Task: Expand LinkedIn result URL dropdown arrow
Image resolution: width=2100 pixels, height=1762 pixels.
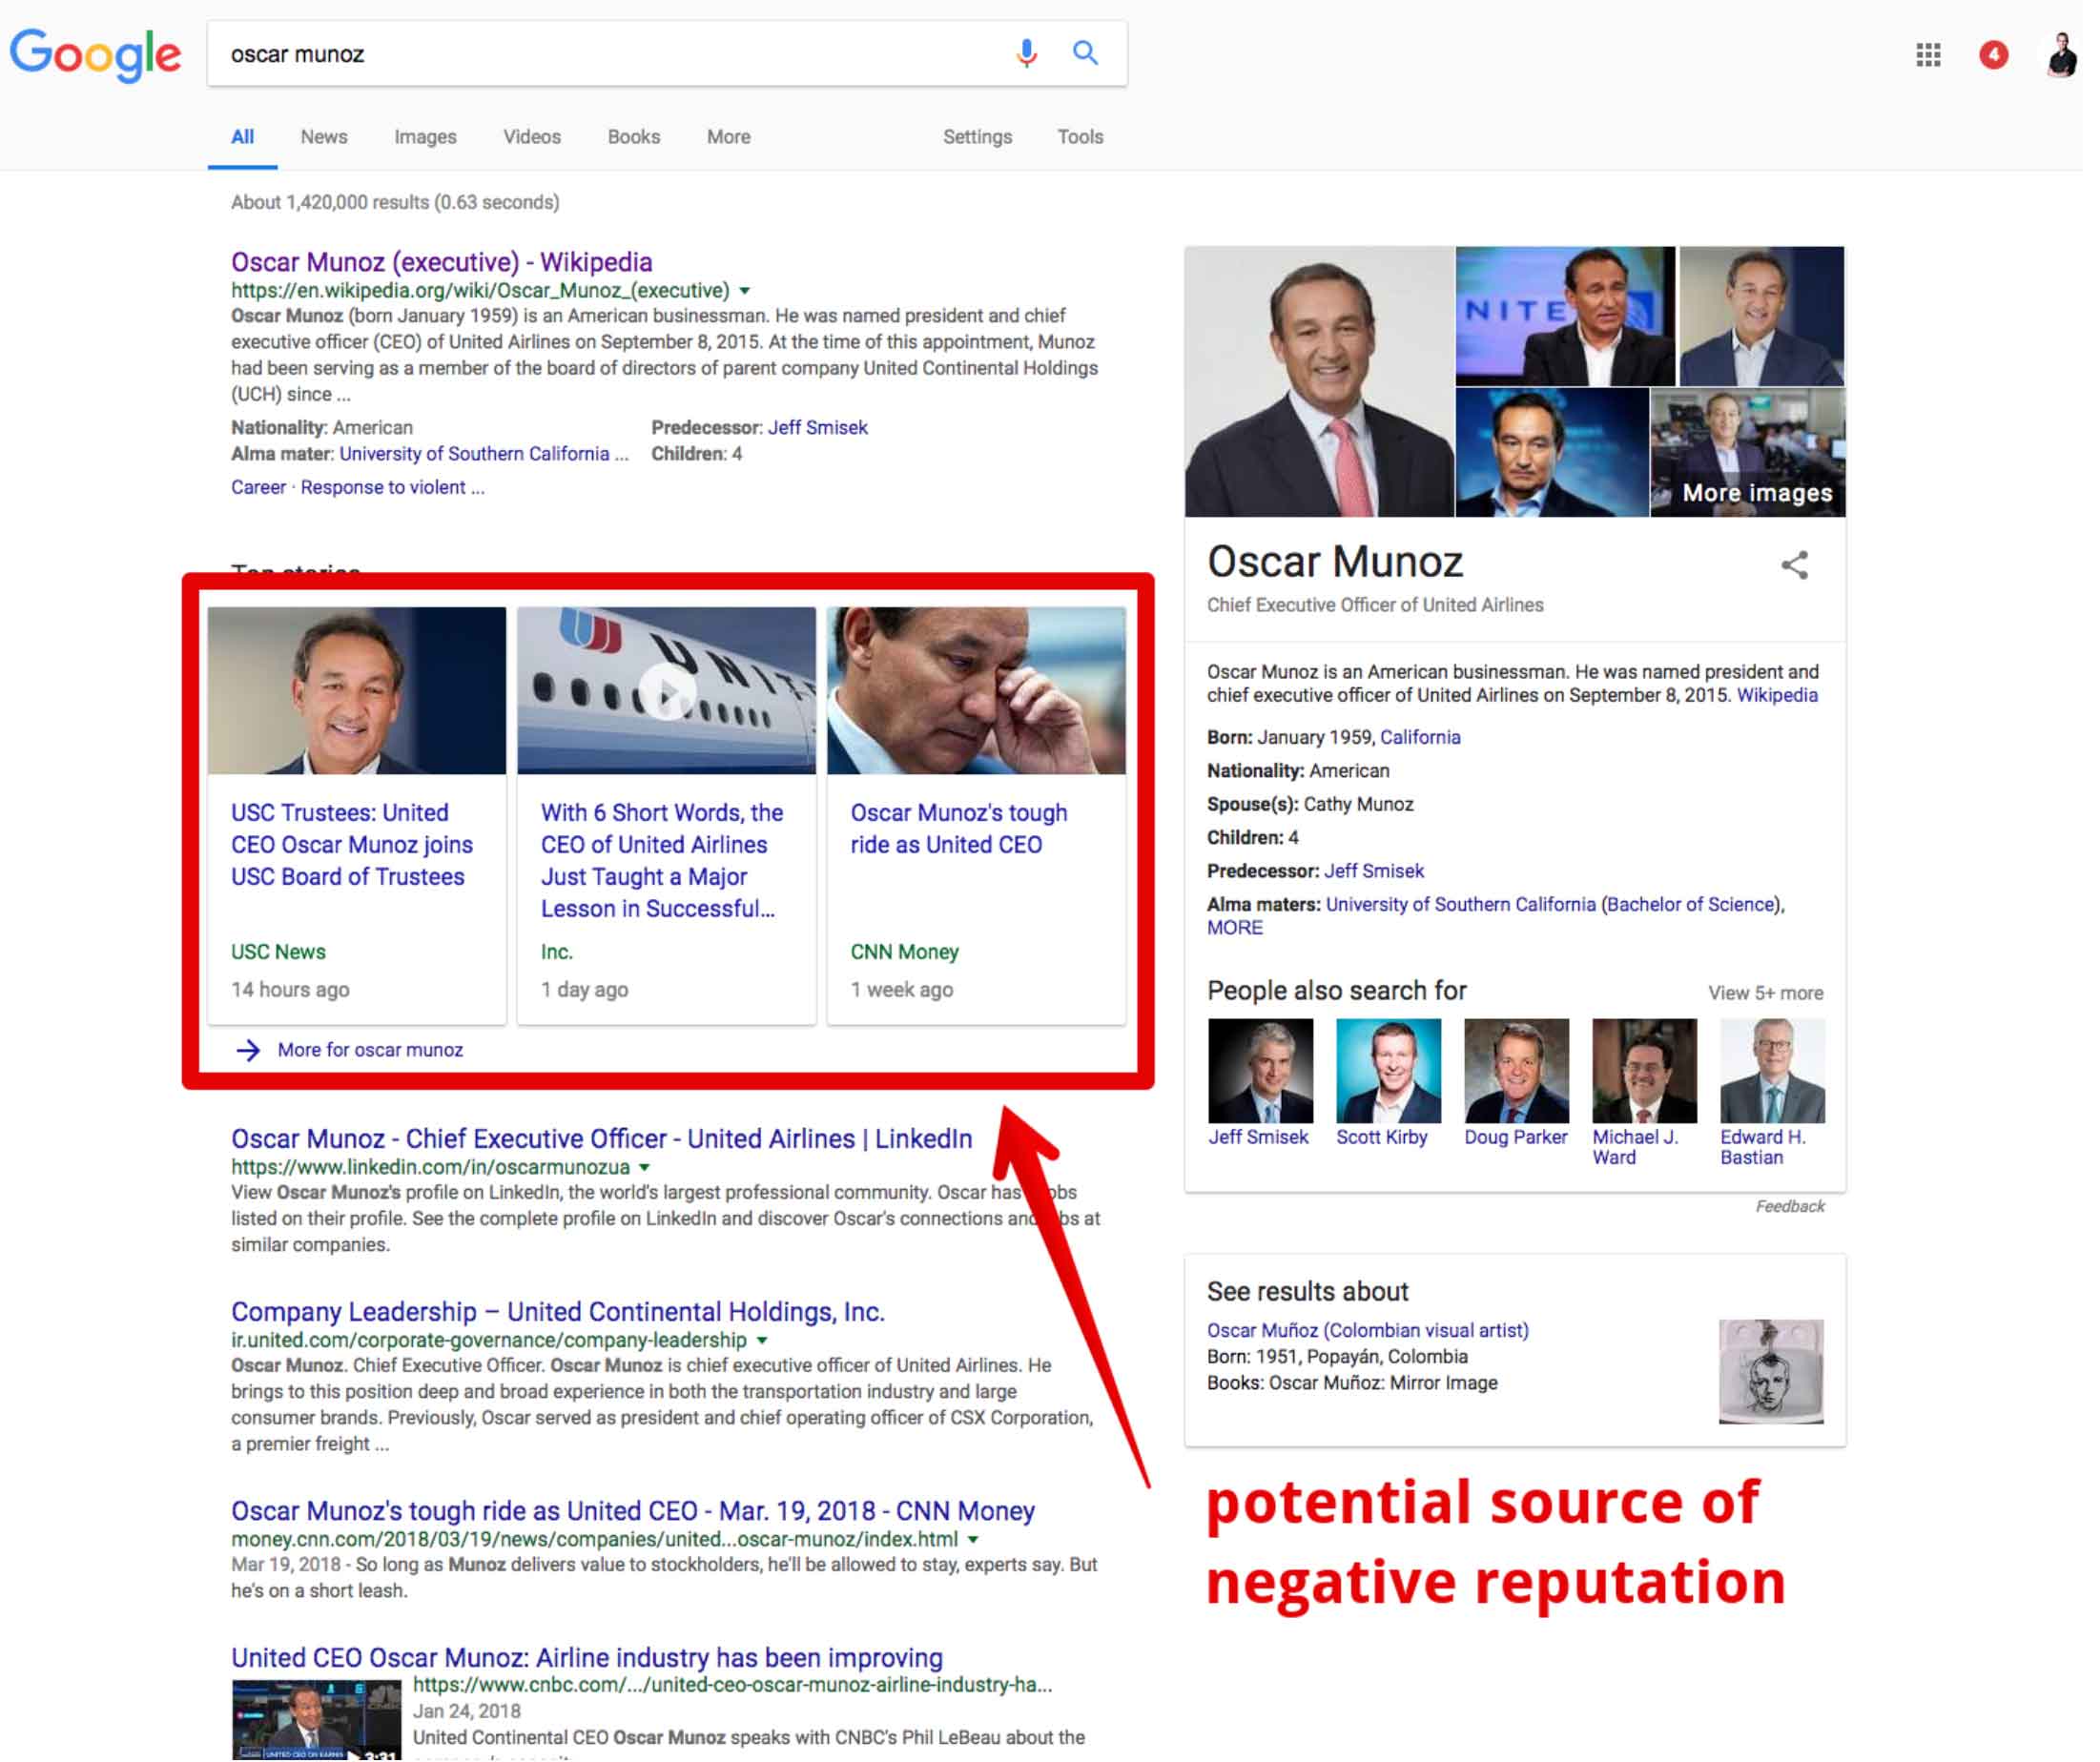Action: (645, 1169)
